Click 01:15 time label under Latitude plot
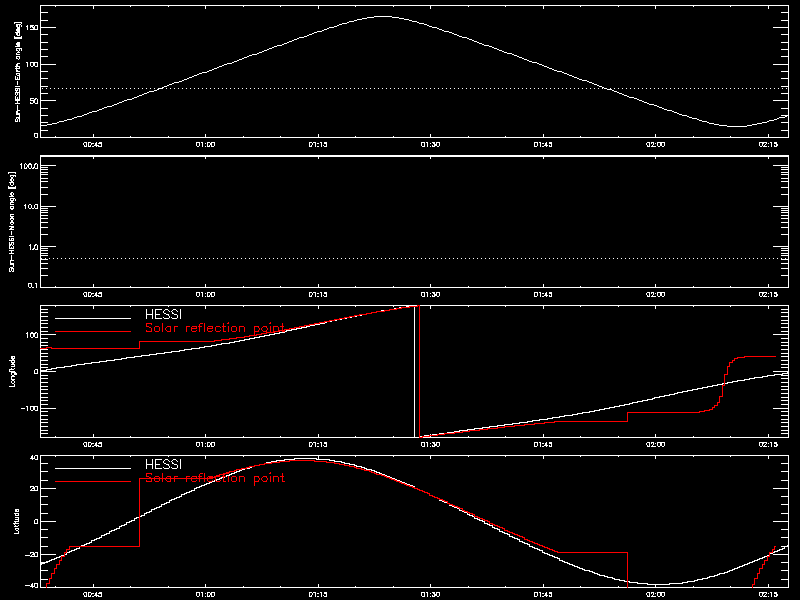This screenshot has width=800, height=600. [318, 595]
